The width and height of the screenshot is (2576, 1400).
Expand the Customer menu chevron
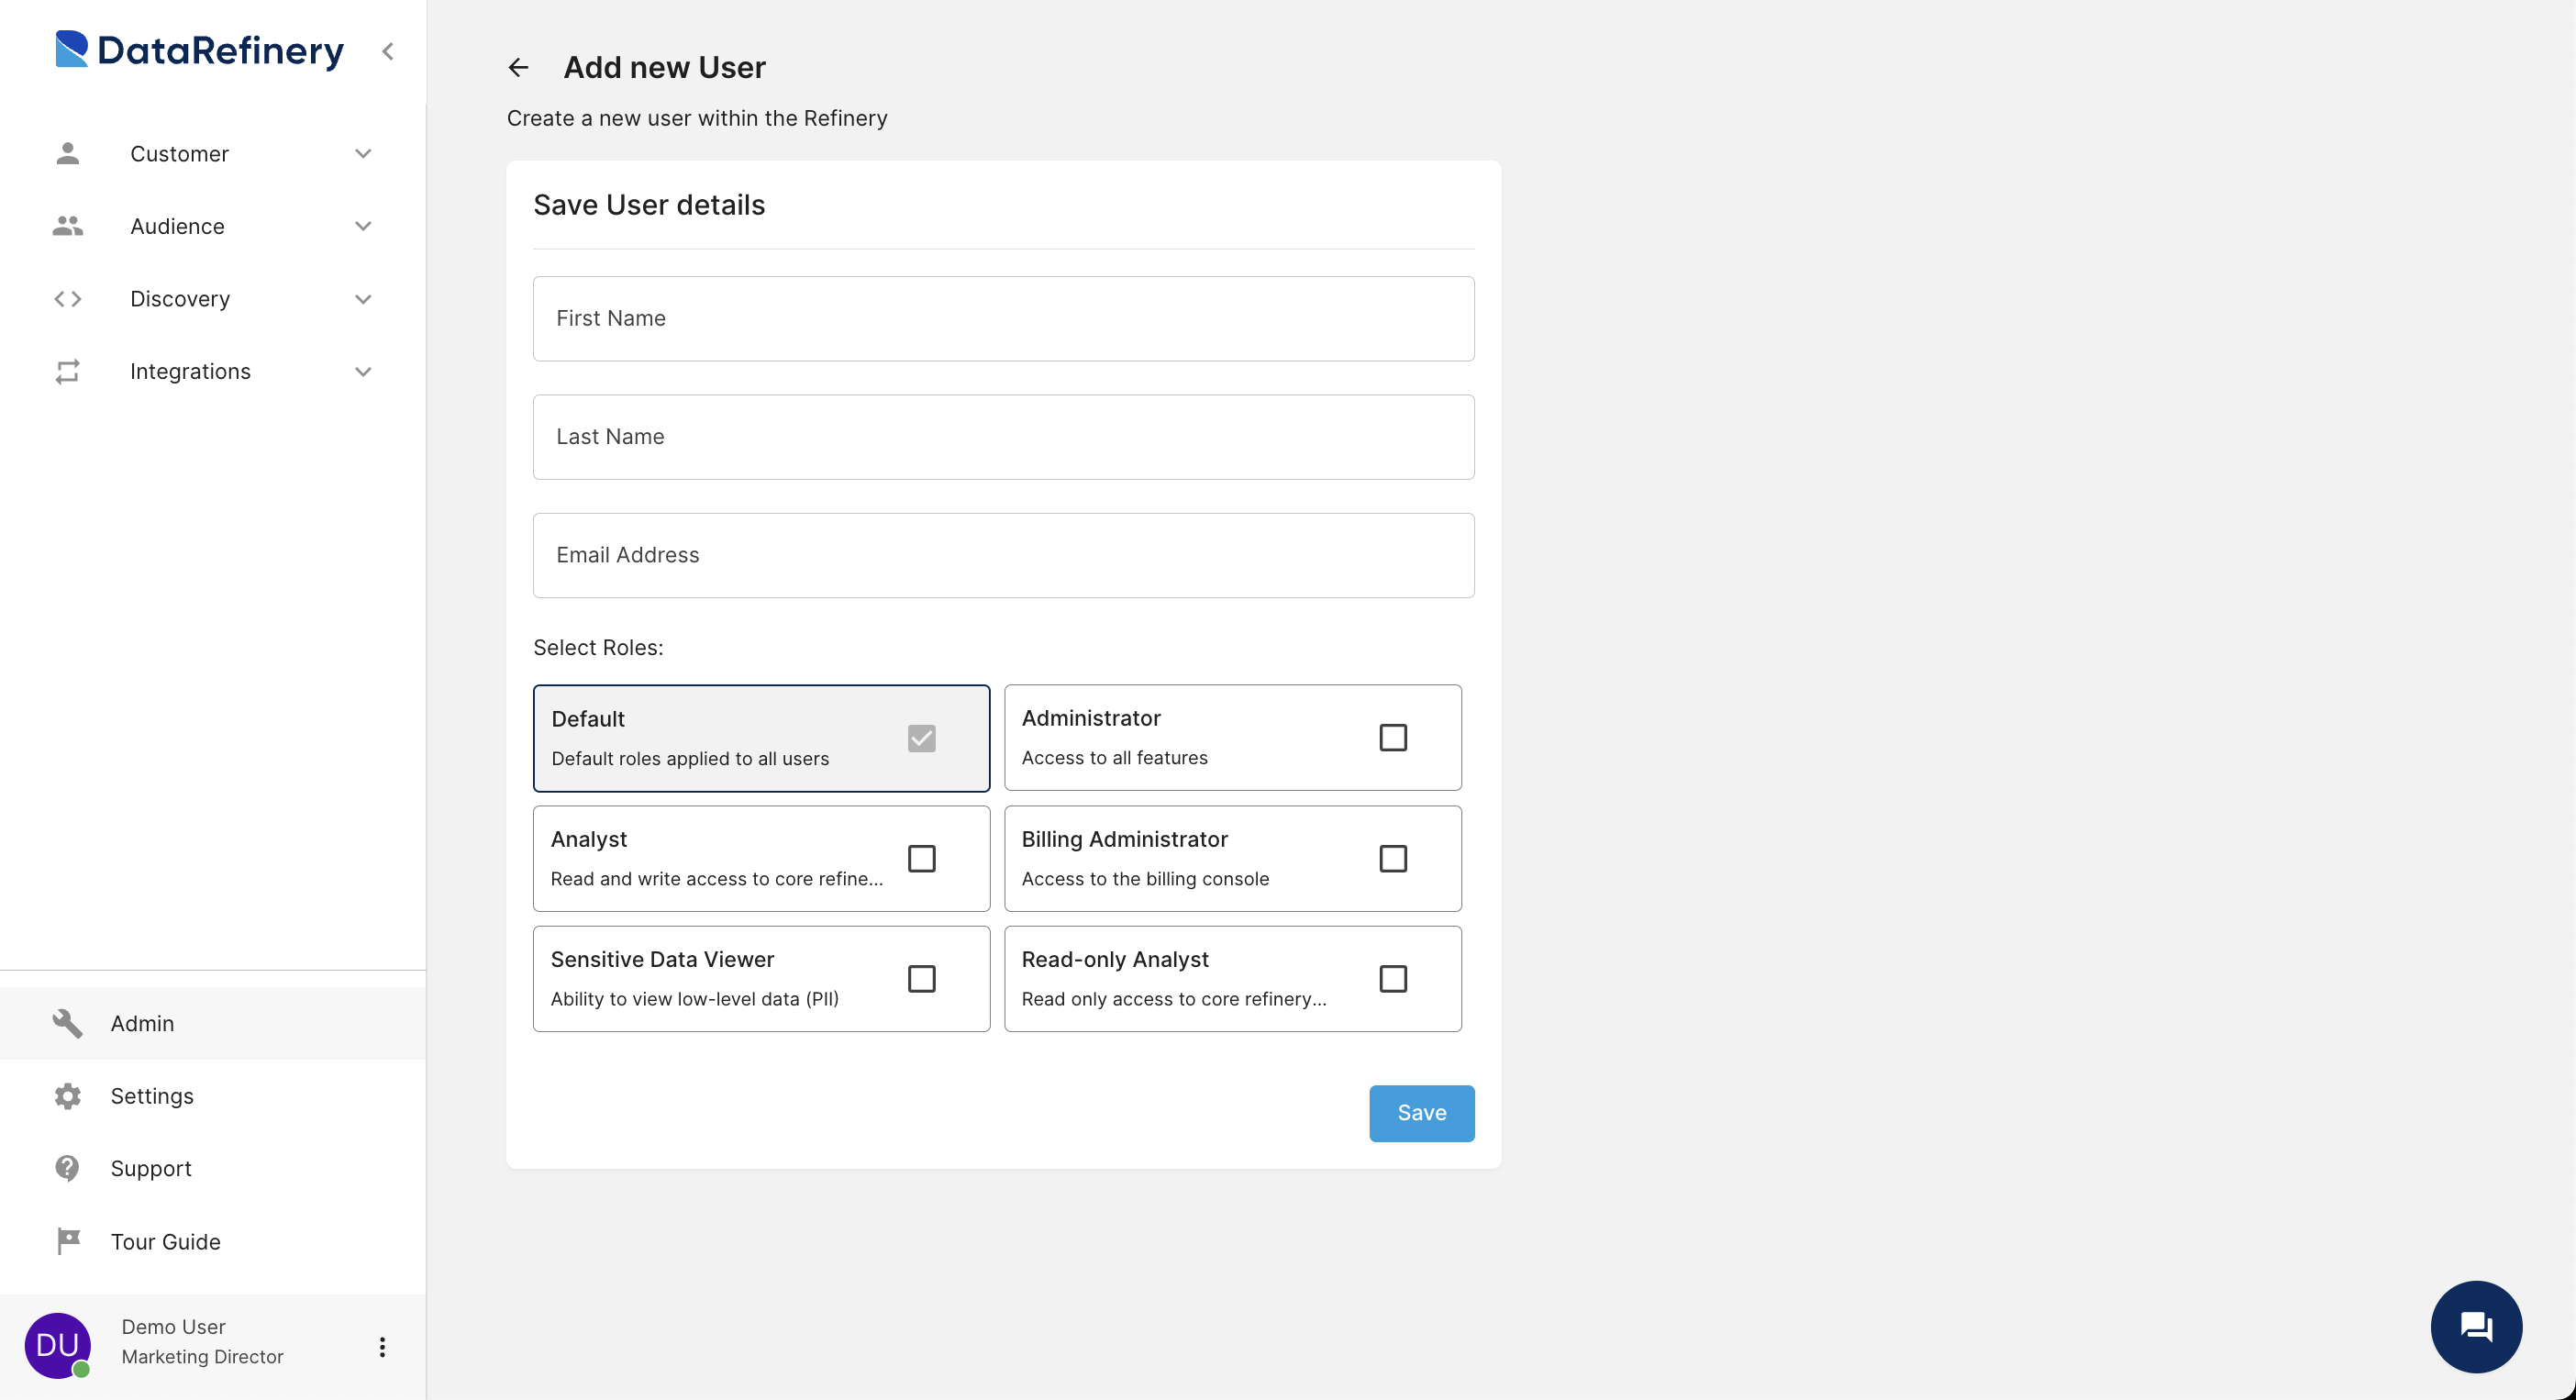tap(363, 153)
